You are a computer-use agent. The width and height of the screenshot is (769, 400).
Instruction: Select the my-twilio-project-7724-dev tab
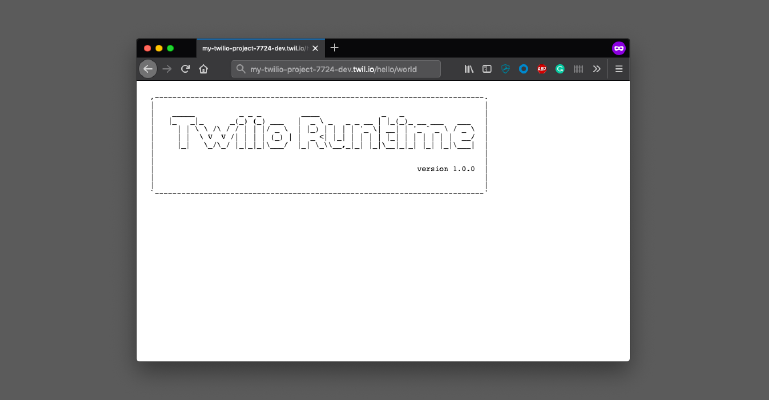pos(260,48)
